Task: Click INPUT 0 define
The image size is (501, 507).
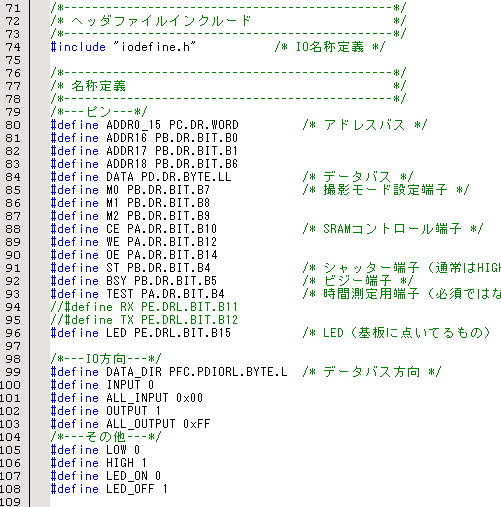Action: [x=102, y=385]
